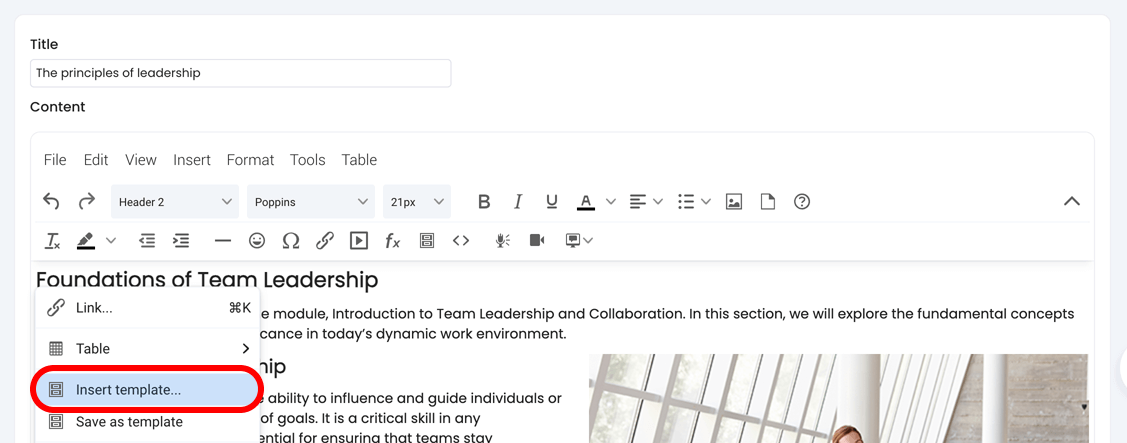Open the Poppins font family dropdown
This screenshot has height=443, width=1127.
311,202
